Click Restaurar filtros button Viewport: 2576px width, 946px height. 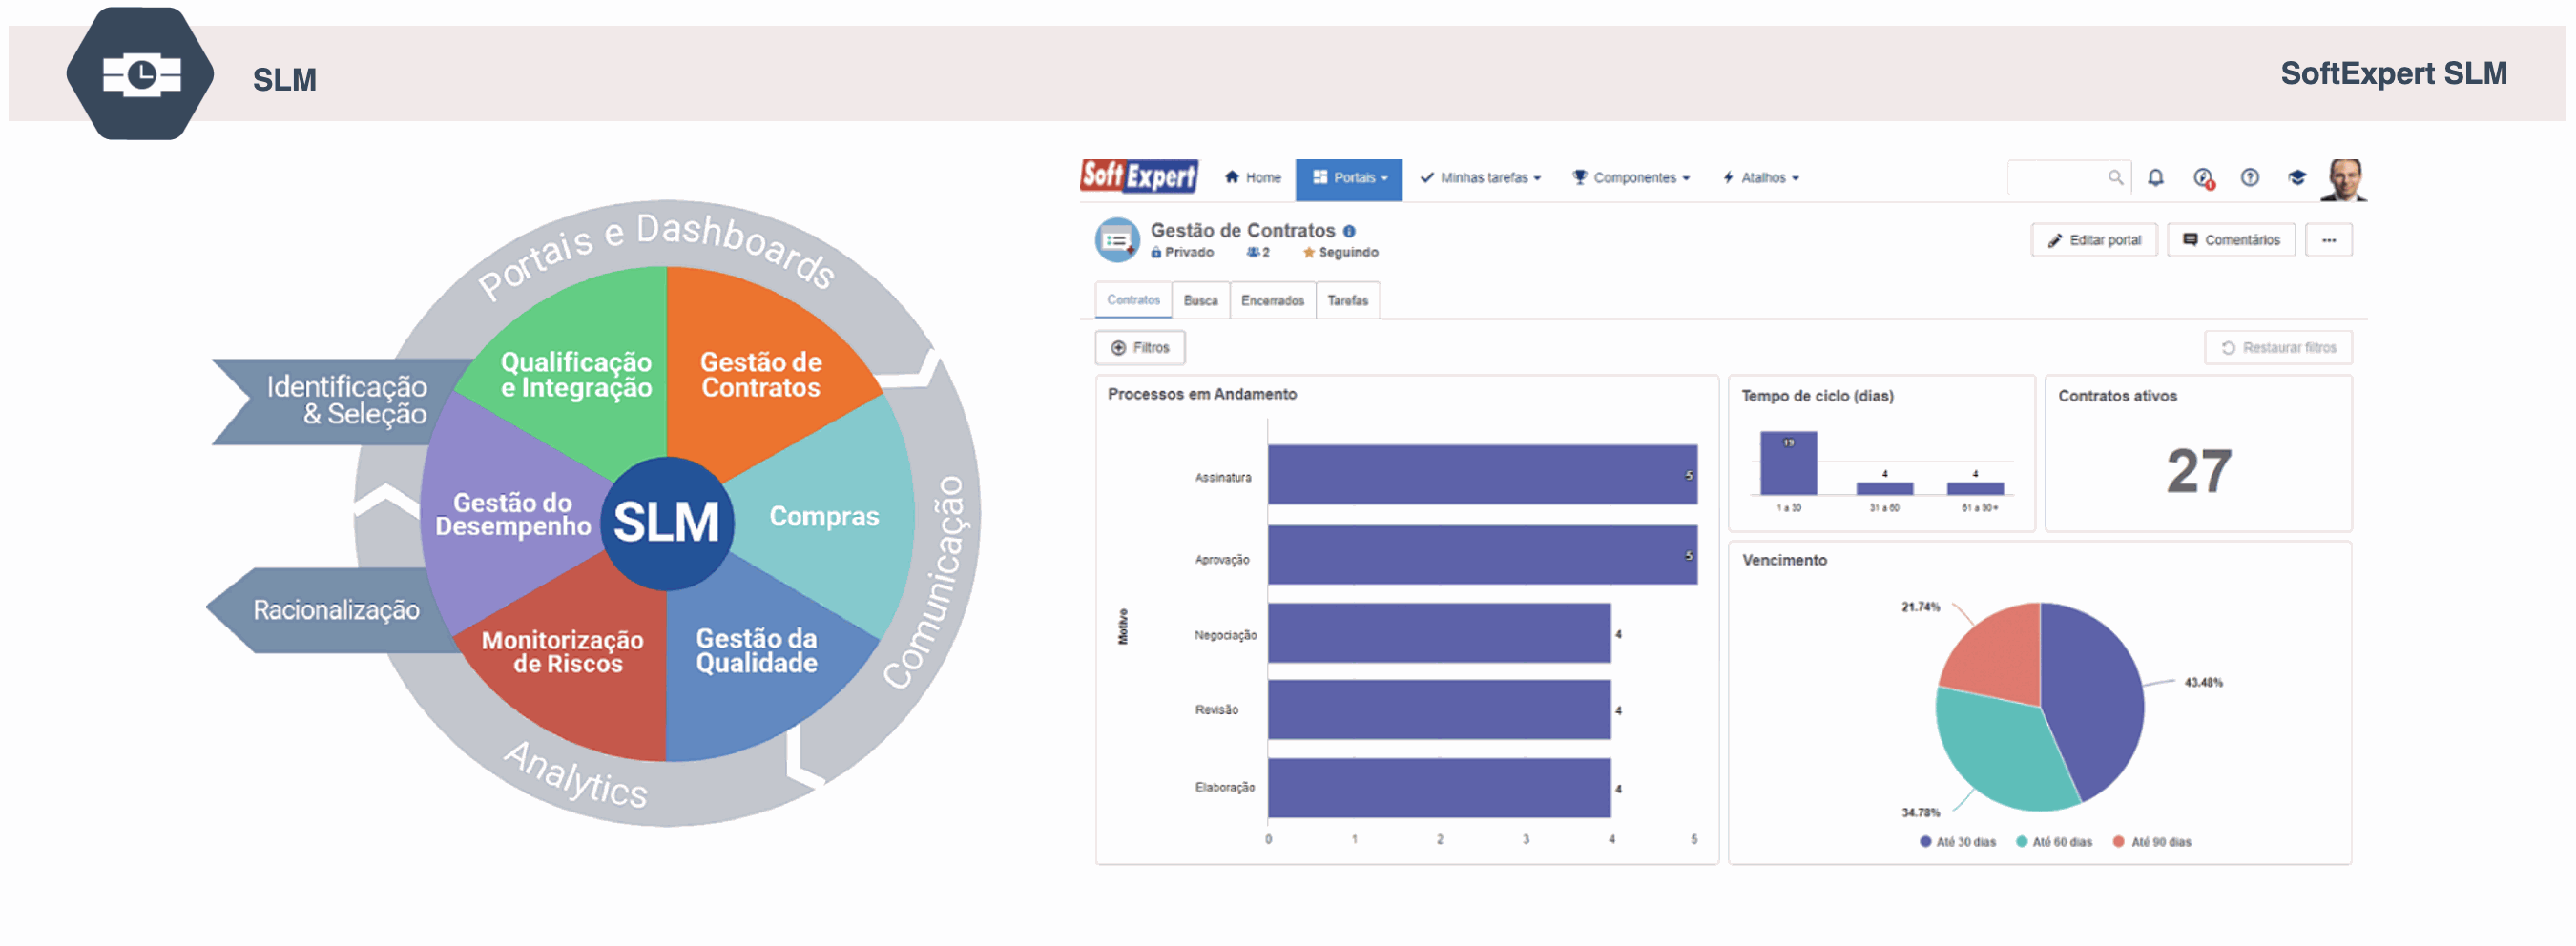2278,348
